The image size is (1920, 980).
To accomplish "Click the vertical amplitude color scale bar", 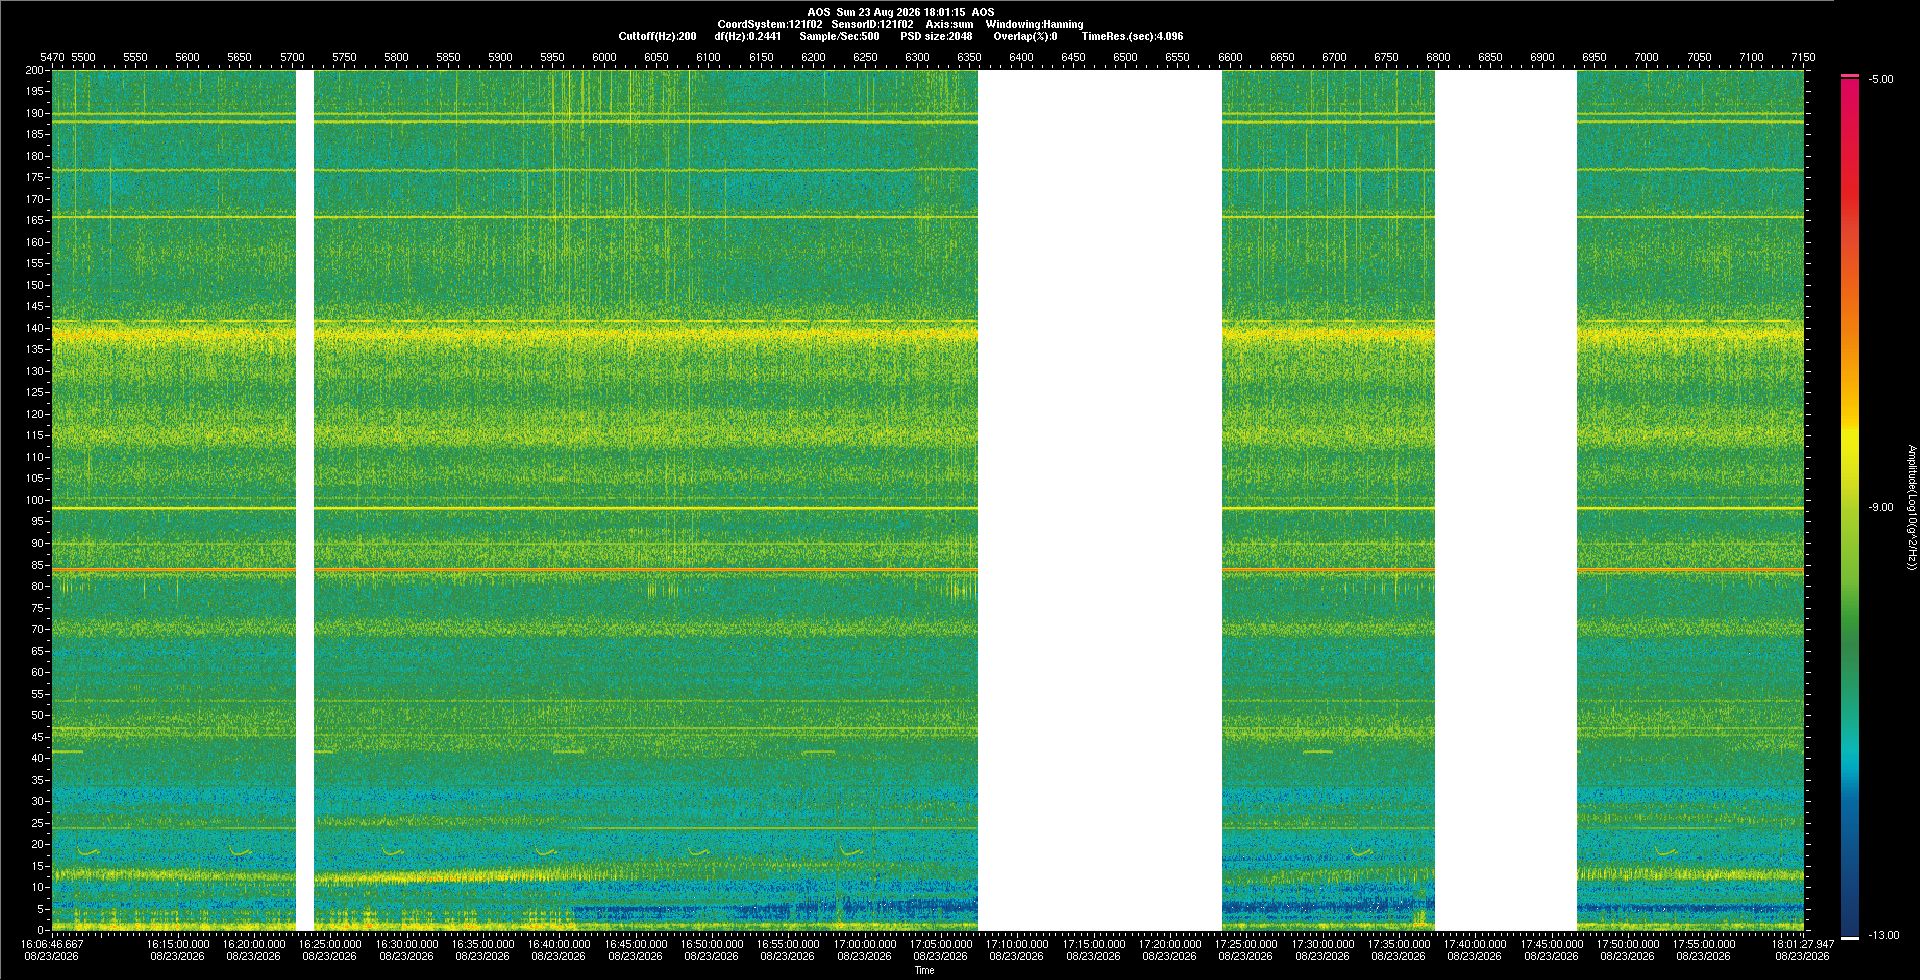I will pyautogui.click(x=1850, y=507).
